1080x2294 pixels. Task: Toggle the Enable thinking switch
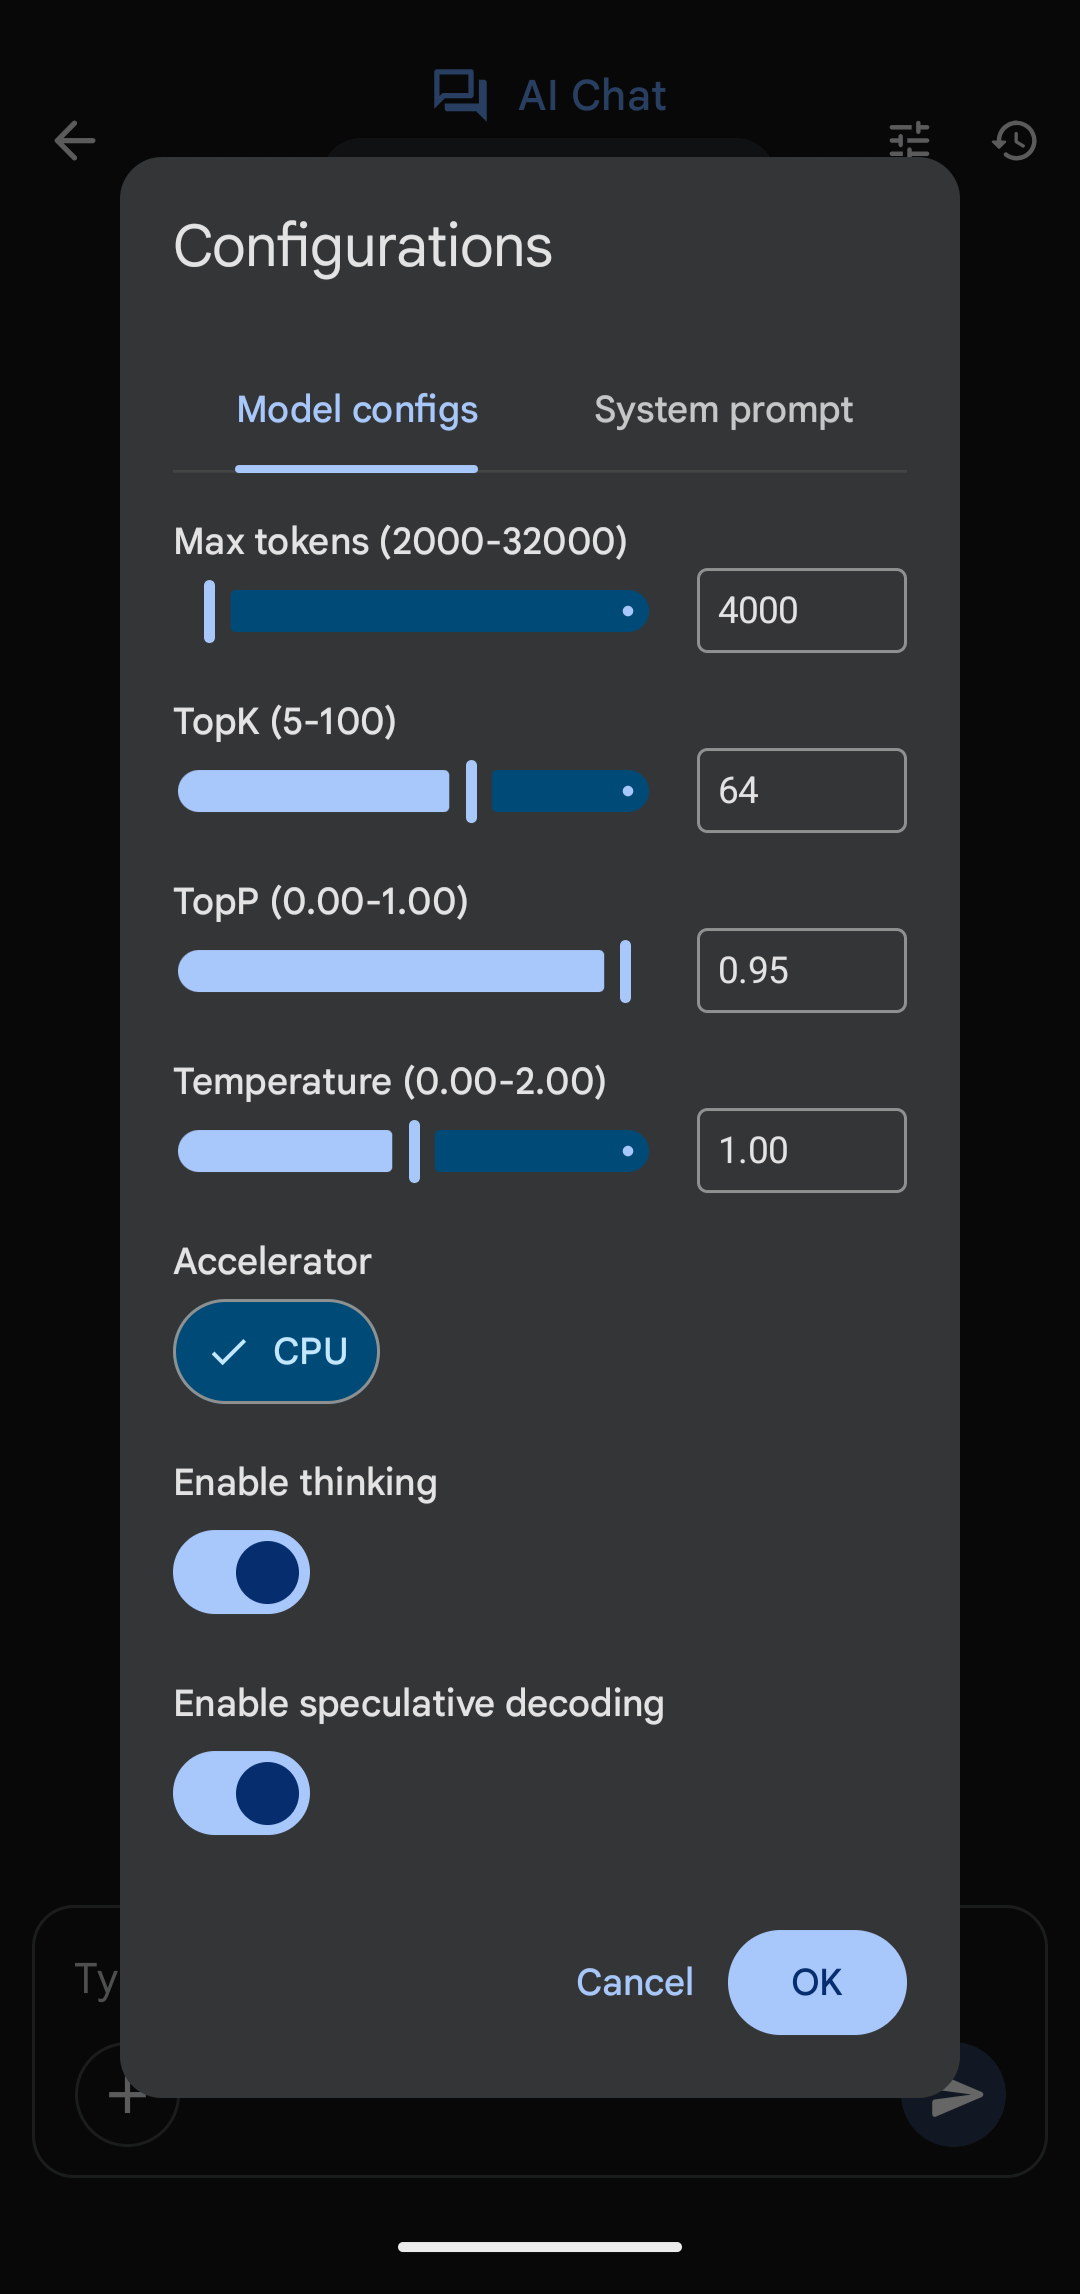coord(241,1572)
